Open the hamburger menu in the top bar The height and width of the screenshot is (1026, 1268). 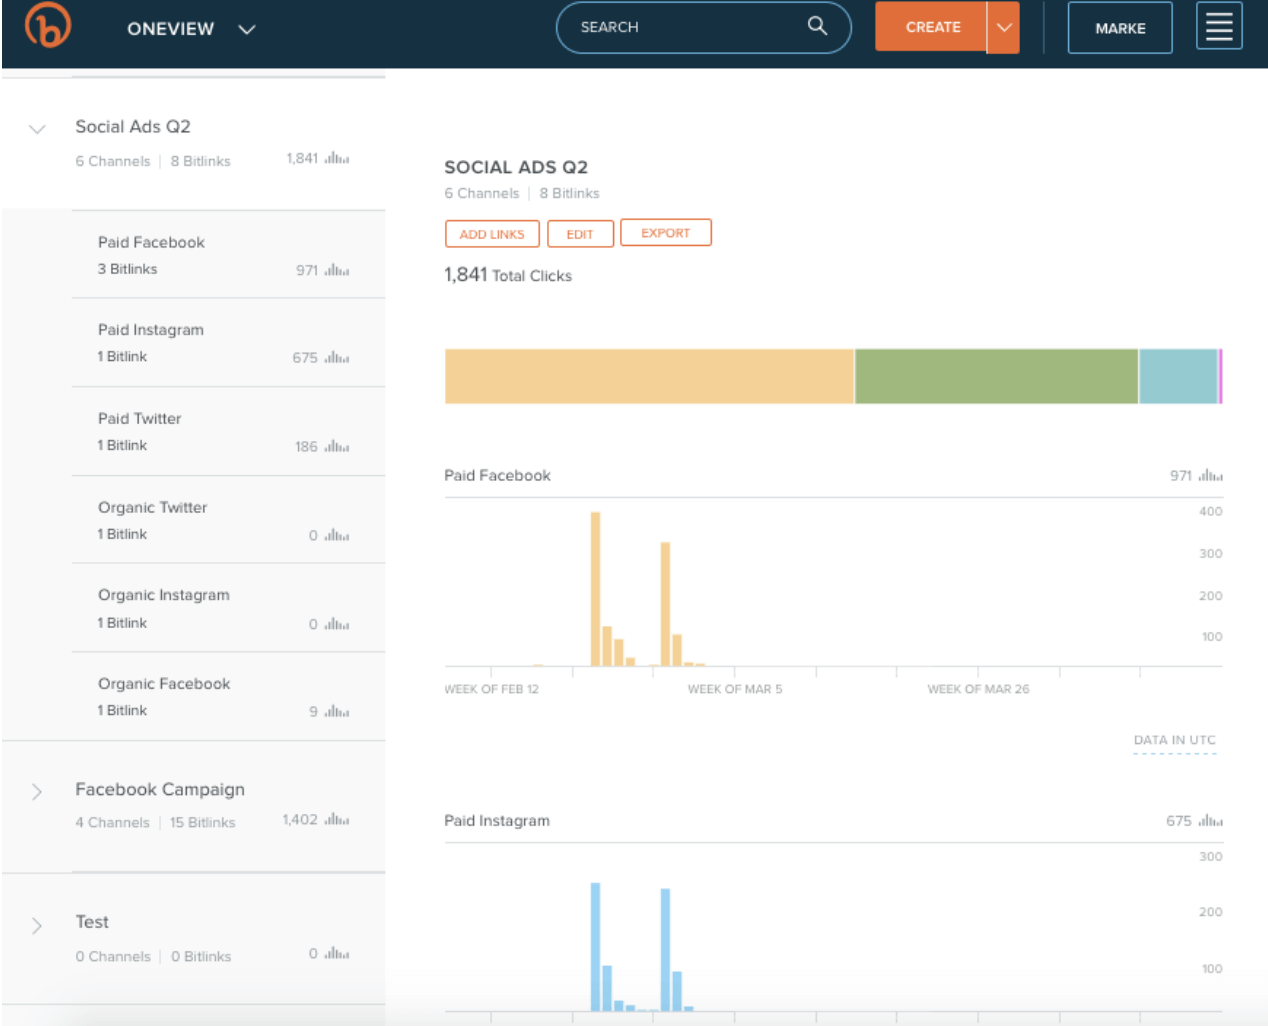tap(1218, 27)
